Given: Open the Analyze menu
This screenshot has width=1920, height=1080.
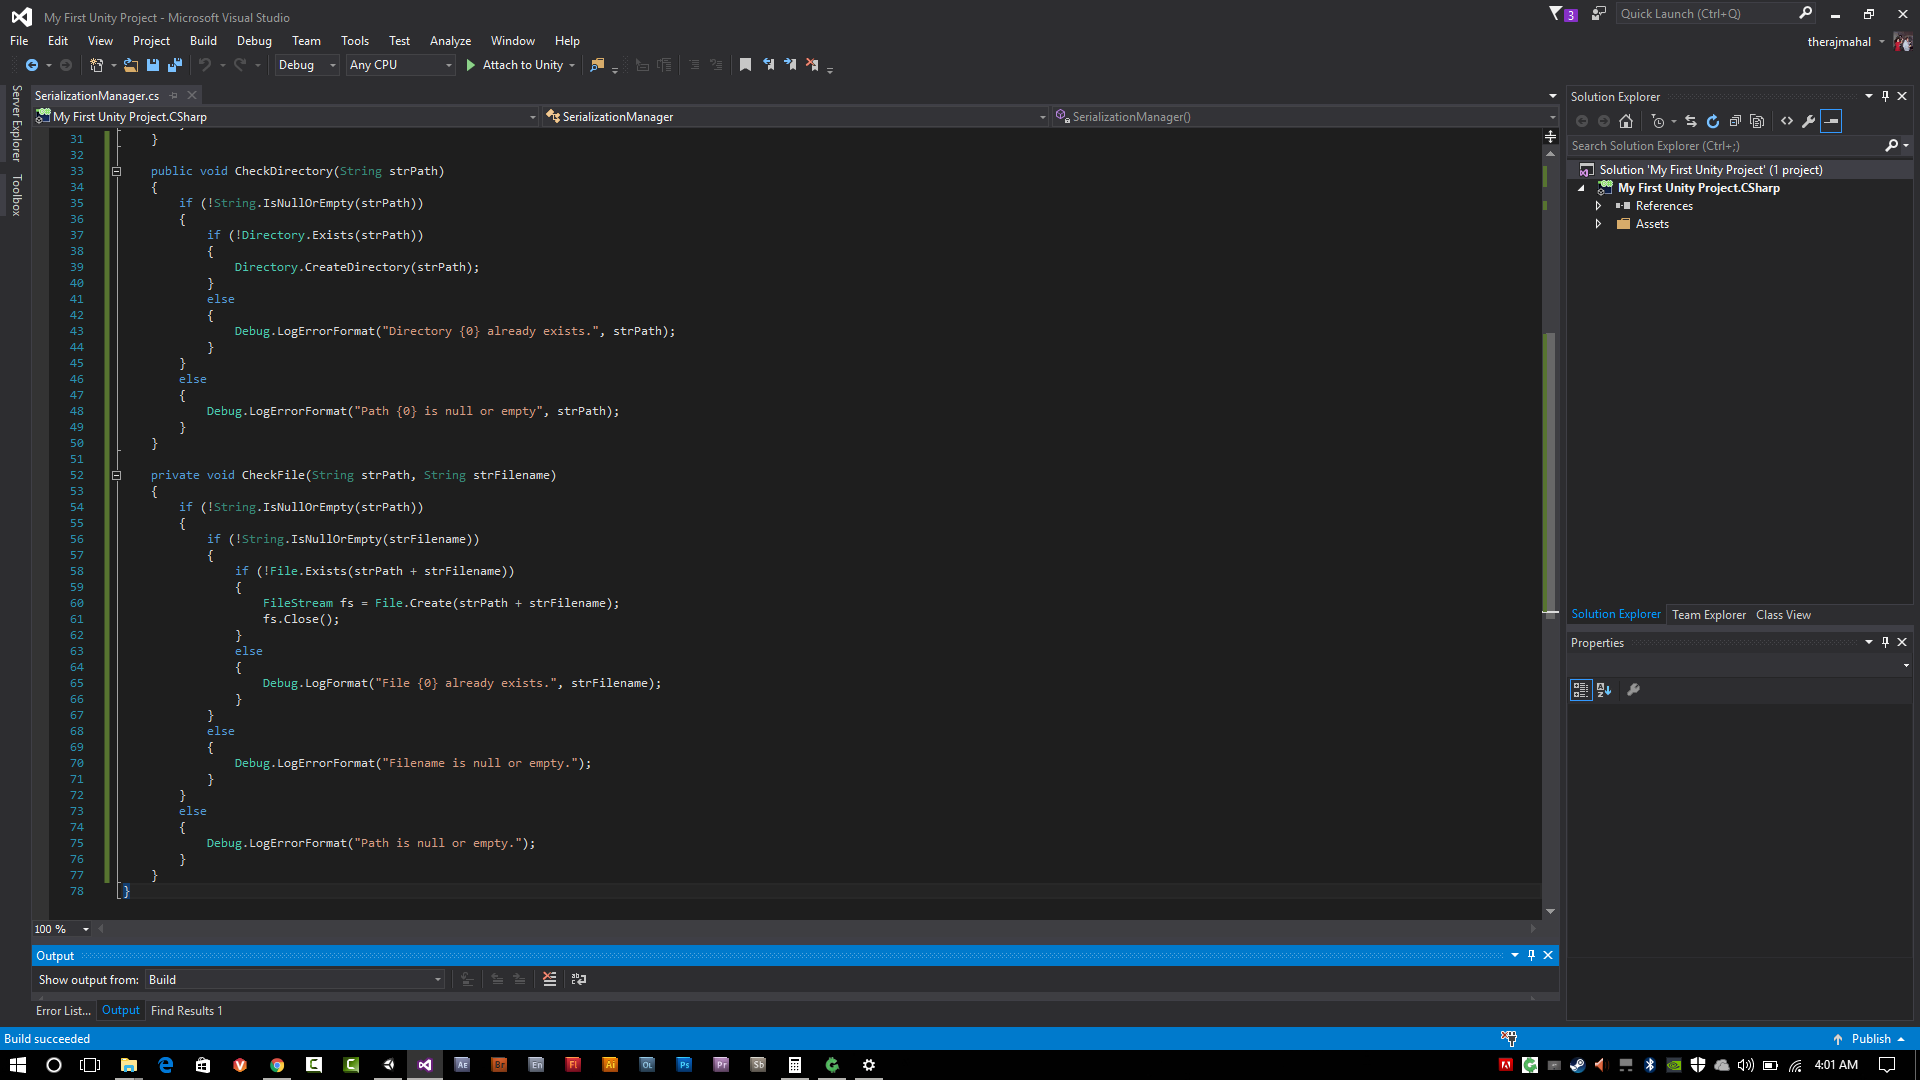Looking at the screenshot, I should (x=450, y=41).
